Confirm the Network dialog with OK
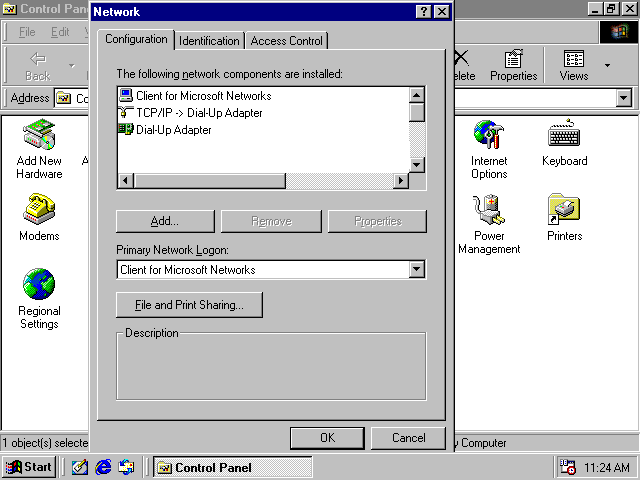The image size is (640, 480). coord(327,438)
